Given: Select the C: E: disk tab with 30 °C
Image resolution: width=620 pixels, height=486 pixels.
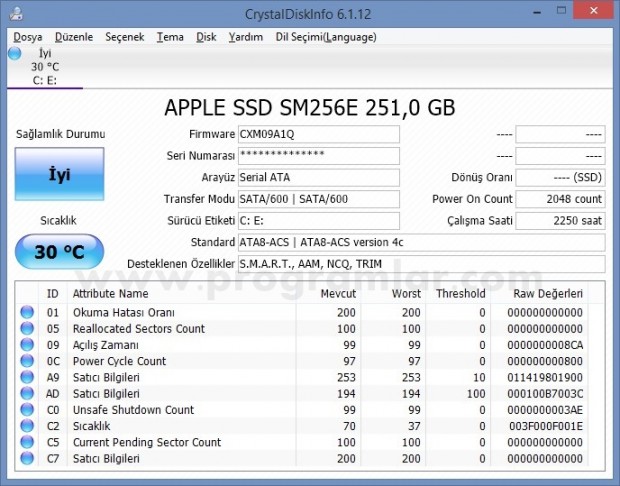Looking at the screenshot, I should coord(45,67).
